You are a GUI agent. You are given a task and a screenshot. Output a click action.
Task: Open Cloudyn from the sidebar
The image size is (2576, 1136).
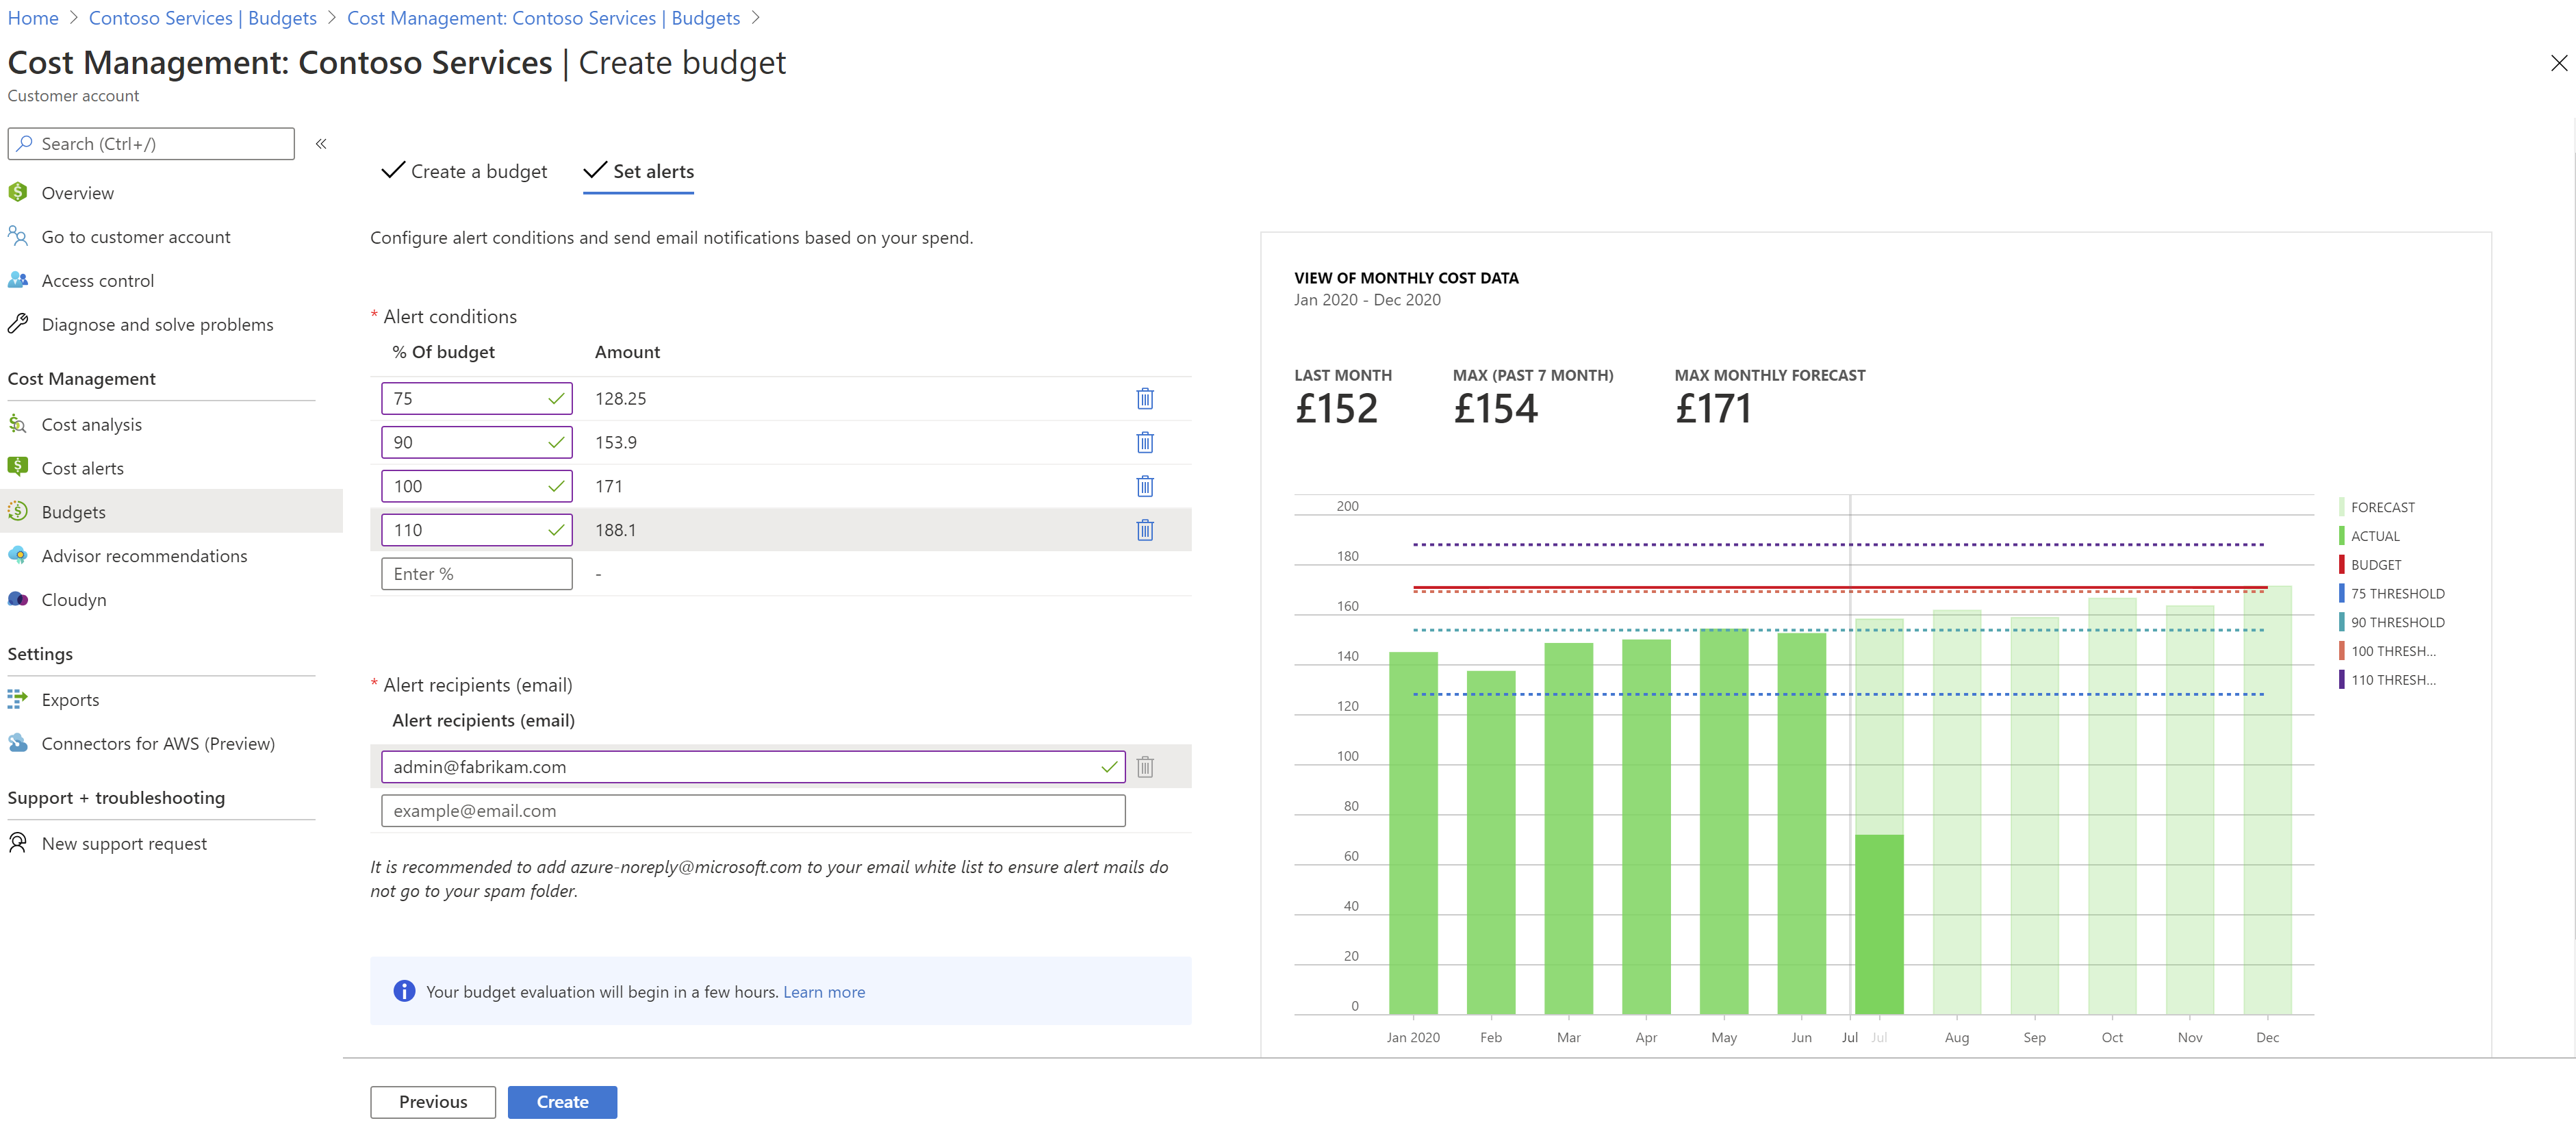(x=73, y=600)
